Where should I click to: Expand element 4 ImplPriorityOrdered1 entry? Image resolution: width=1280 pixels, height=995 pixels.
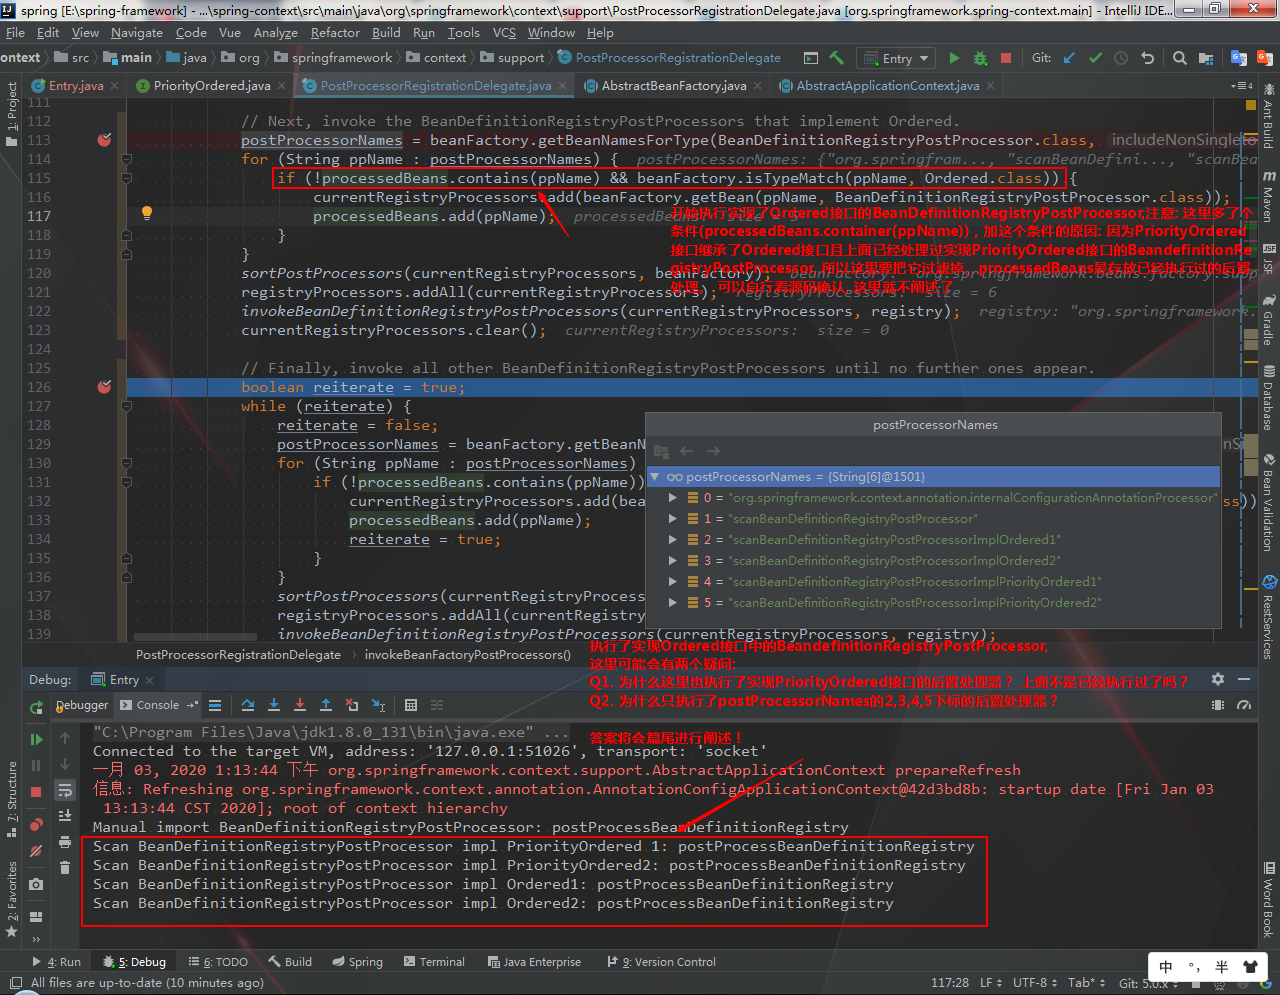click(x=673, y=582)
